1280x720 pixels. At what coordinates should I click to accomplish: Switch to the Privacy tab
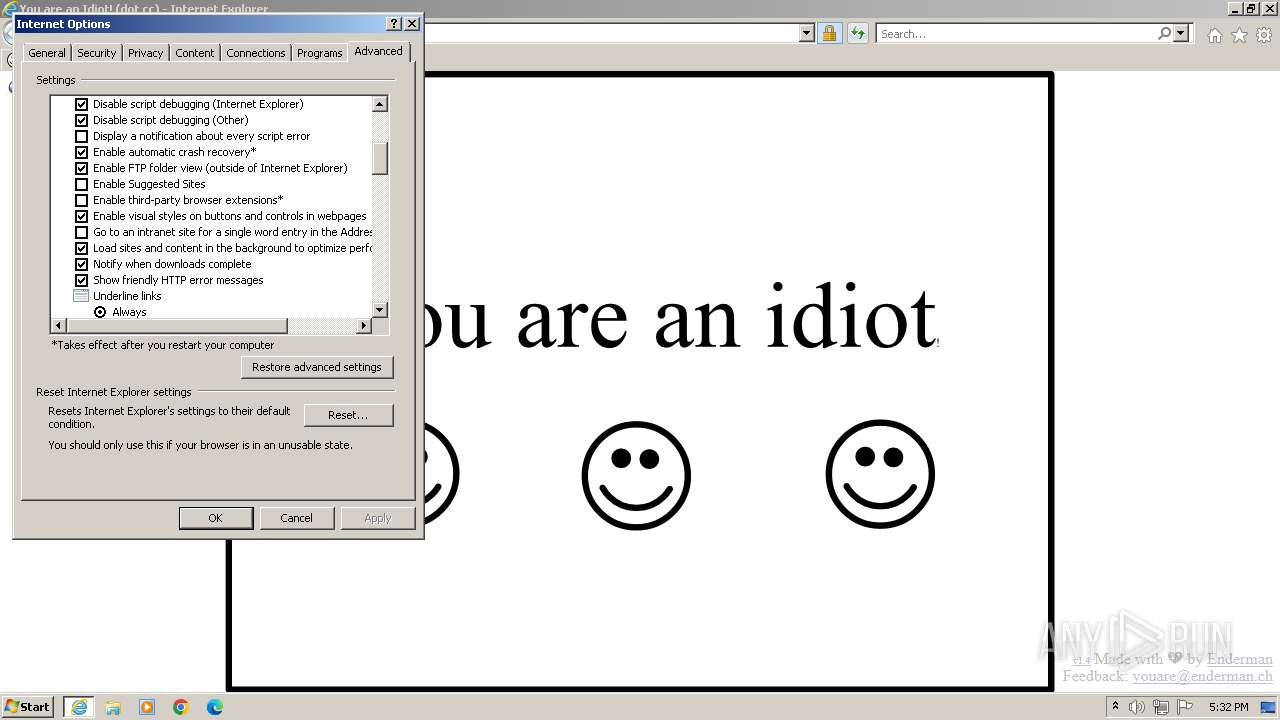click(145, 53)
